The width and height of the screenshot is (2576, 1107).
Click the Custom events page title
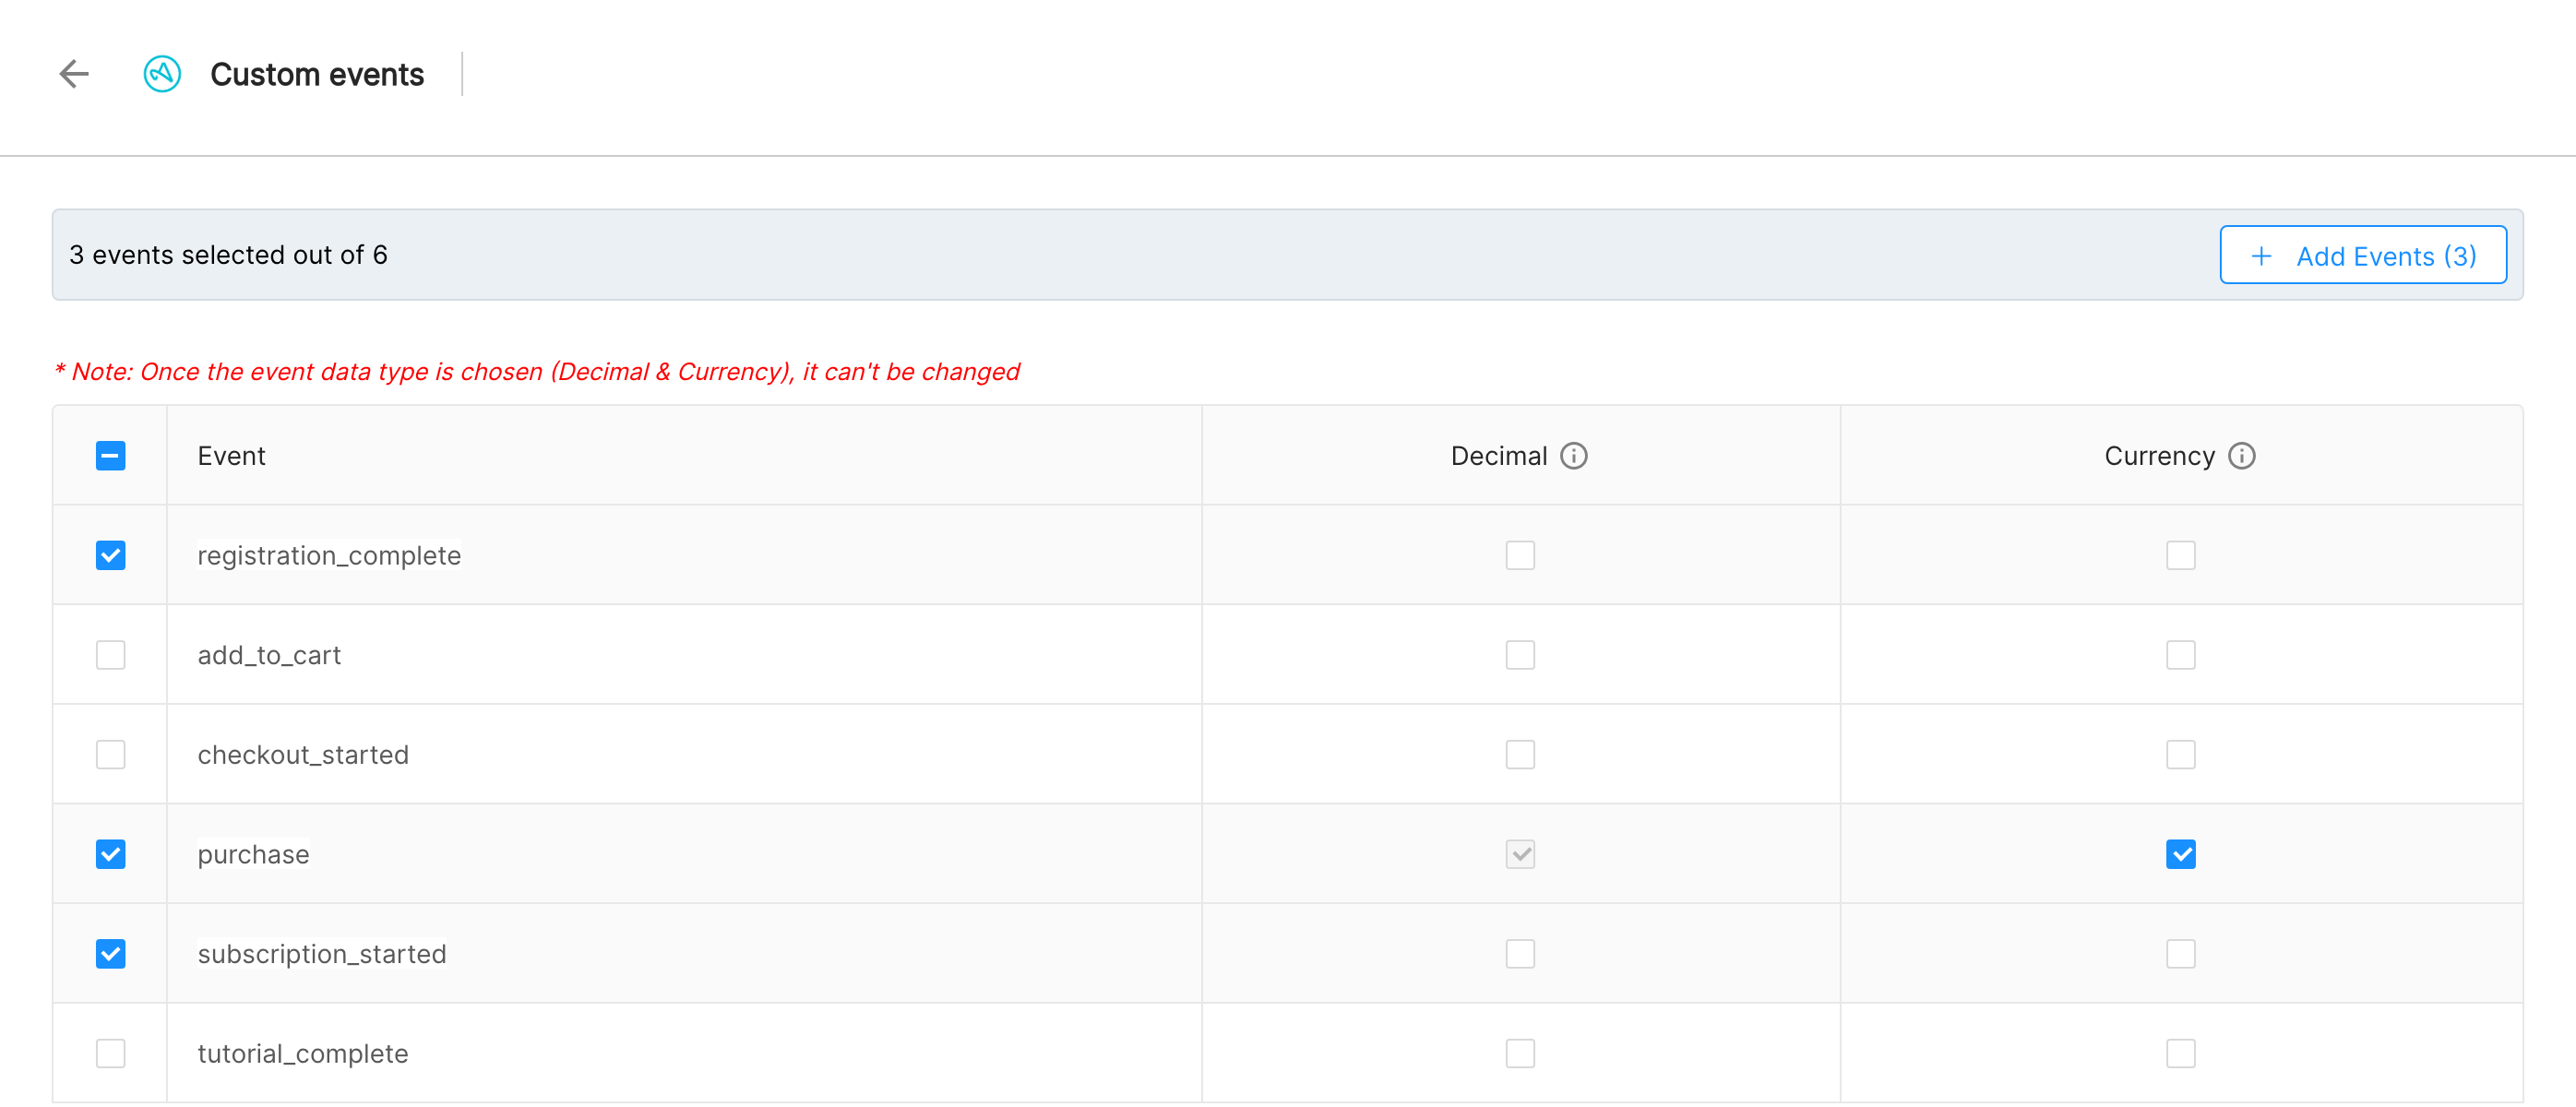[x=317, y=74]
